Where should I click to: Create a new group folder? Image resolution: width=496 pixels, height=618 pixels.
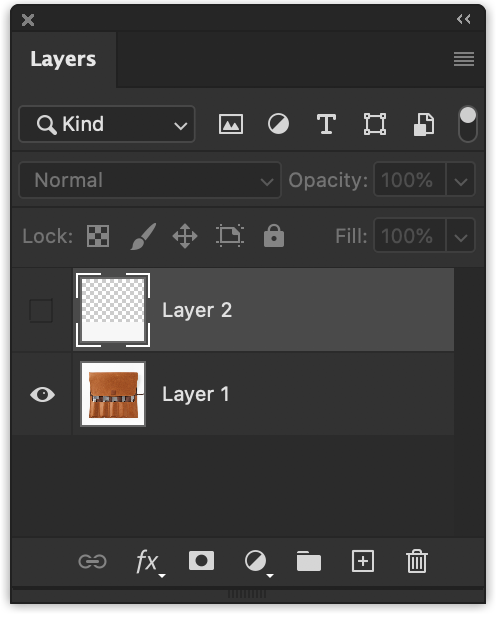[x=309, y=561]
